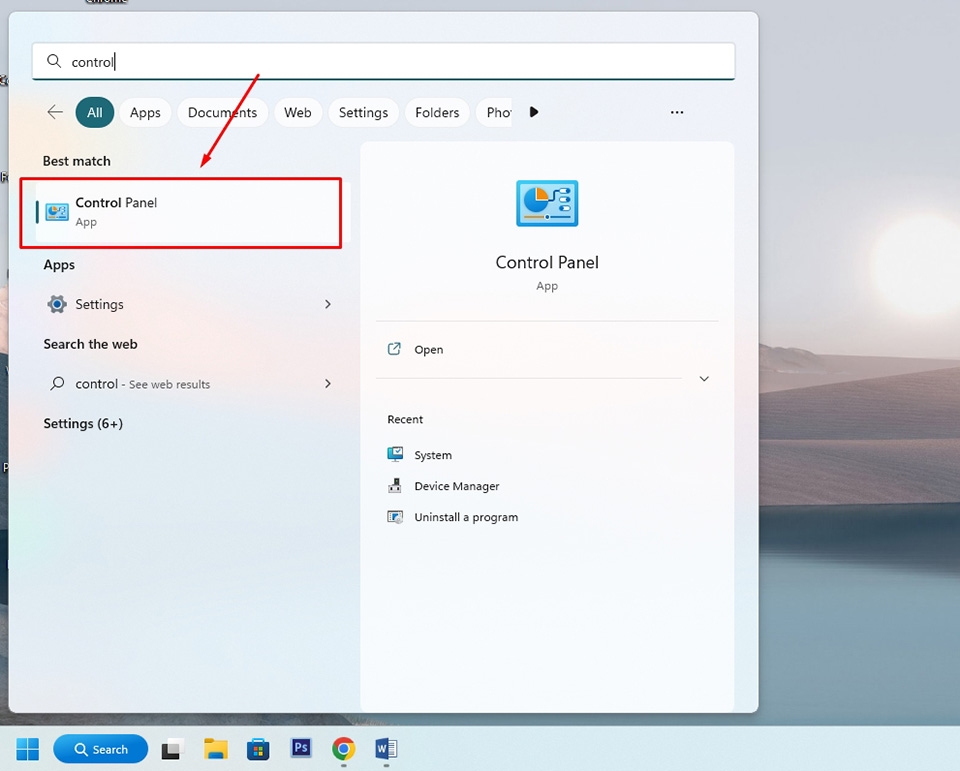Open Photoshop from the taskbar

(300, 748)
